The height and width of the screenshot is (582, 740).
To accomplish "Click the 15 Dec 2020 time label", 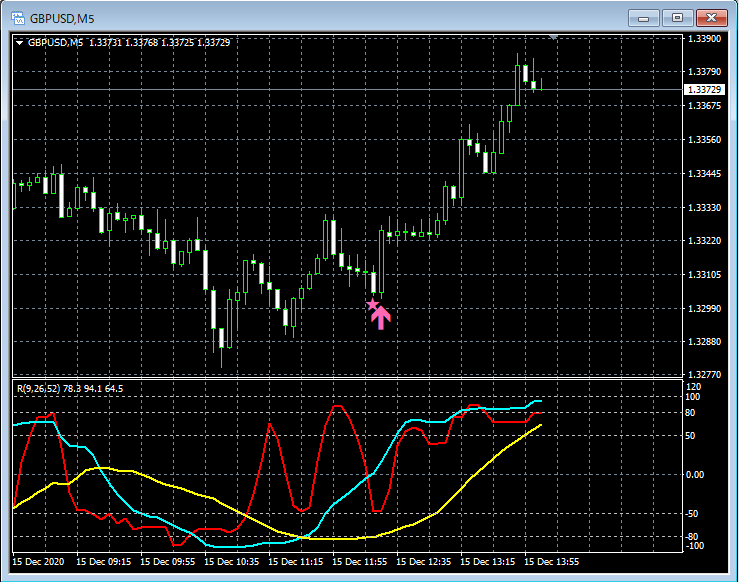I will (x=38, y=562).
